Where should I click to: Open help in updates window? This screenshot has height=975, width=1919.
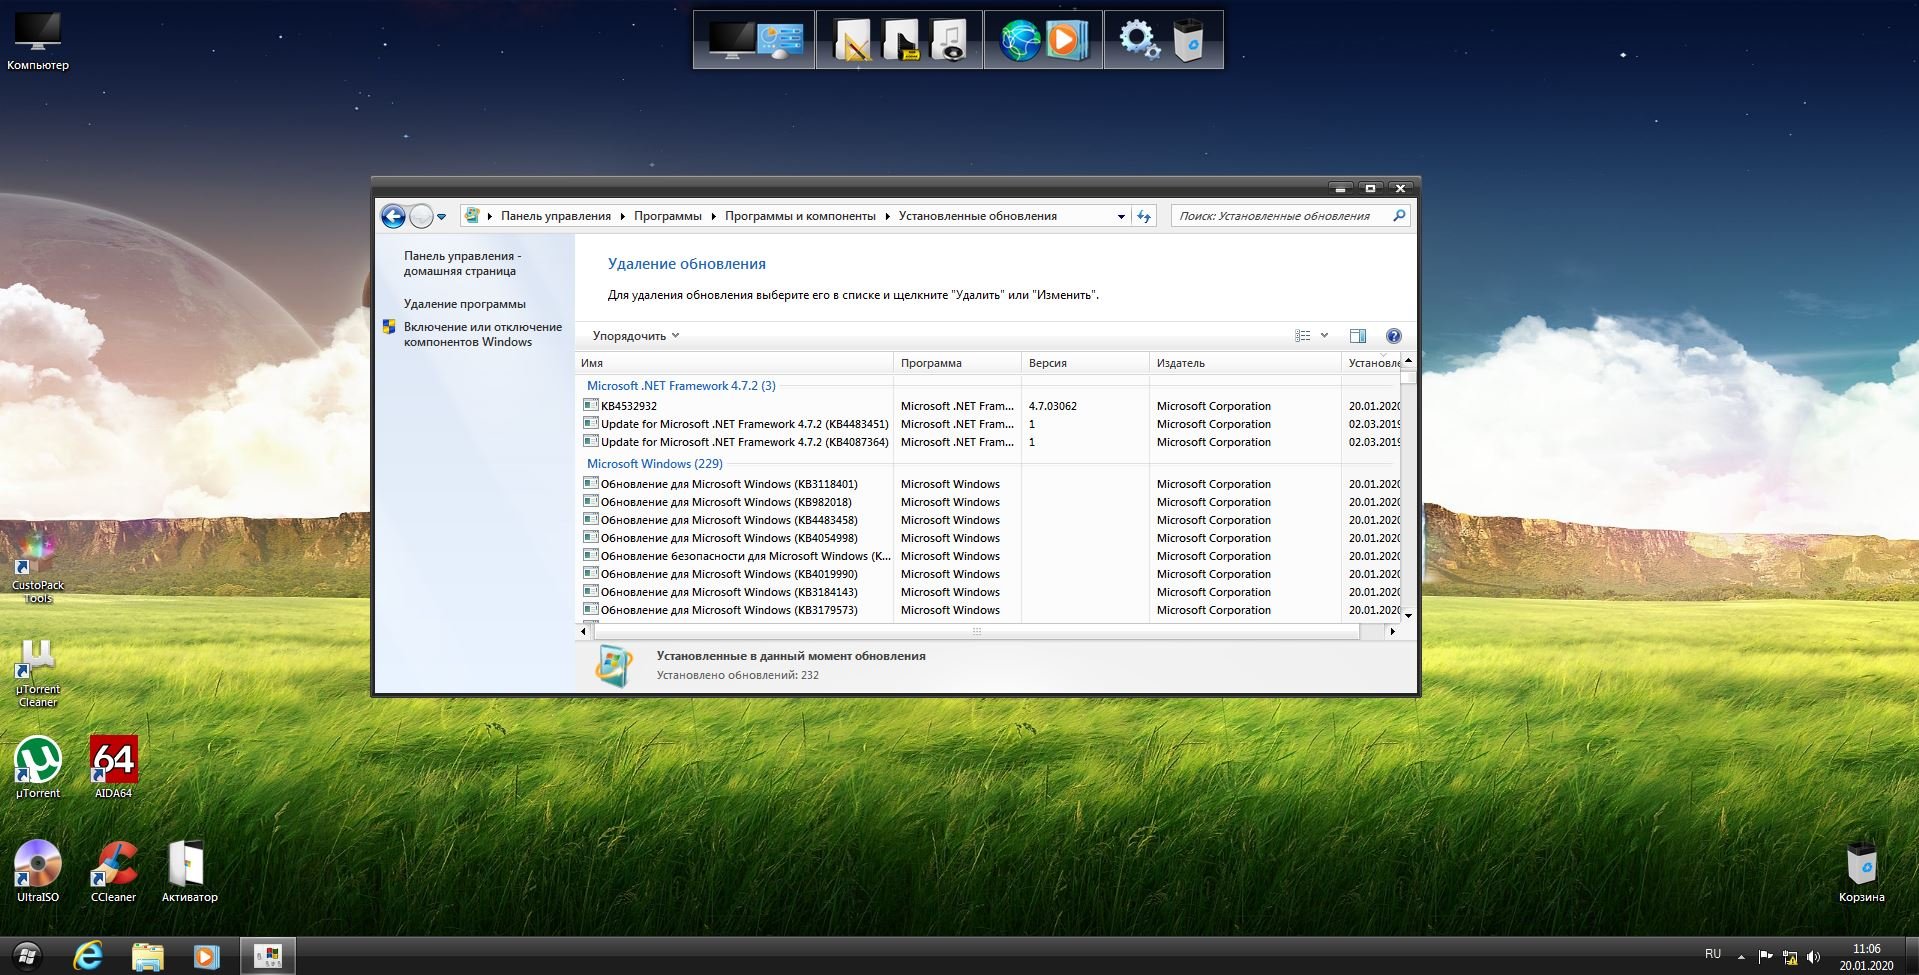click(1393, 336)
